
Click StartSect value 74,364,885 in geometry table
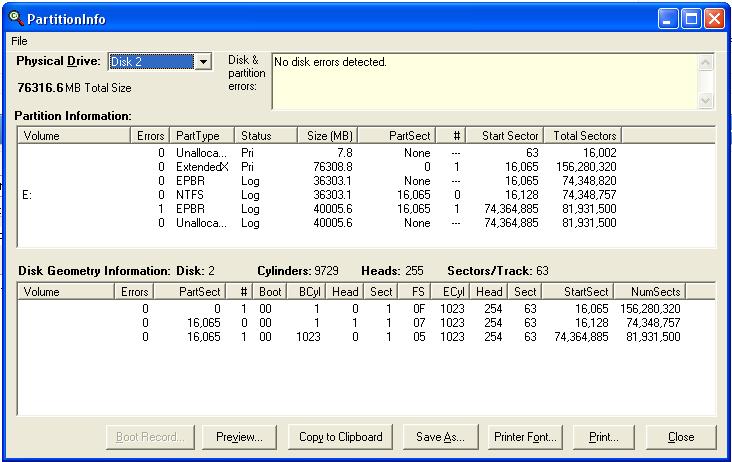[581, 336]
